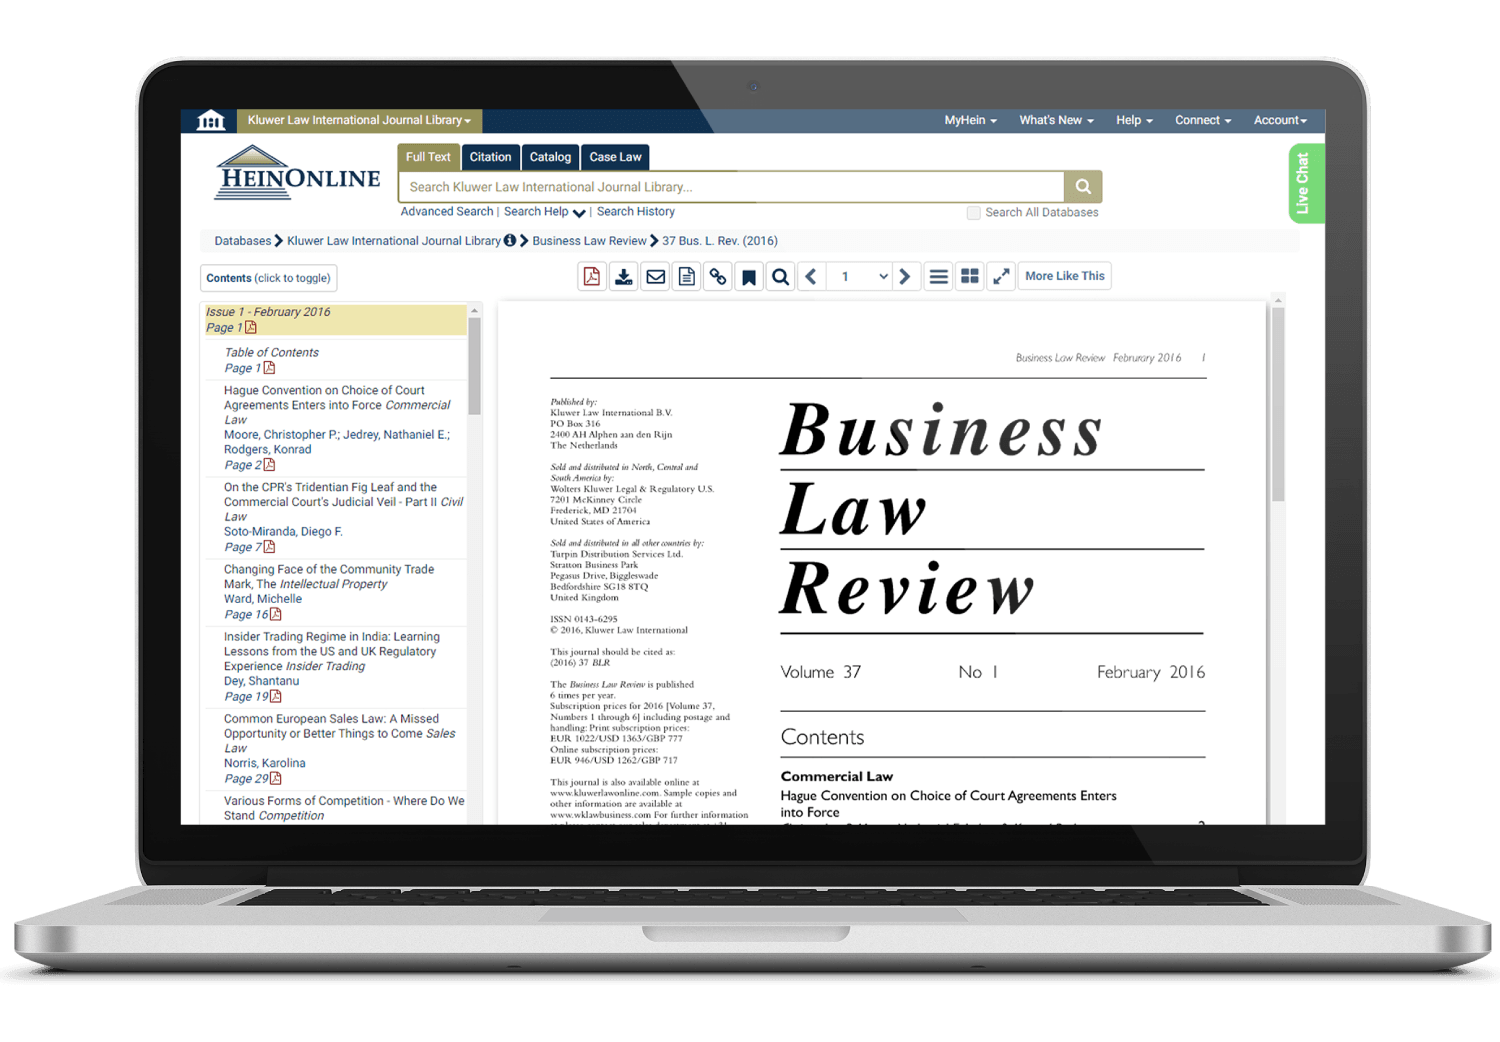Click author Soto-Miranda, Diego F.
The image size is (1500, 1042).
(x=283, y=532)
